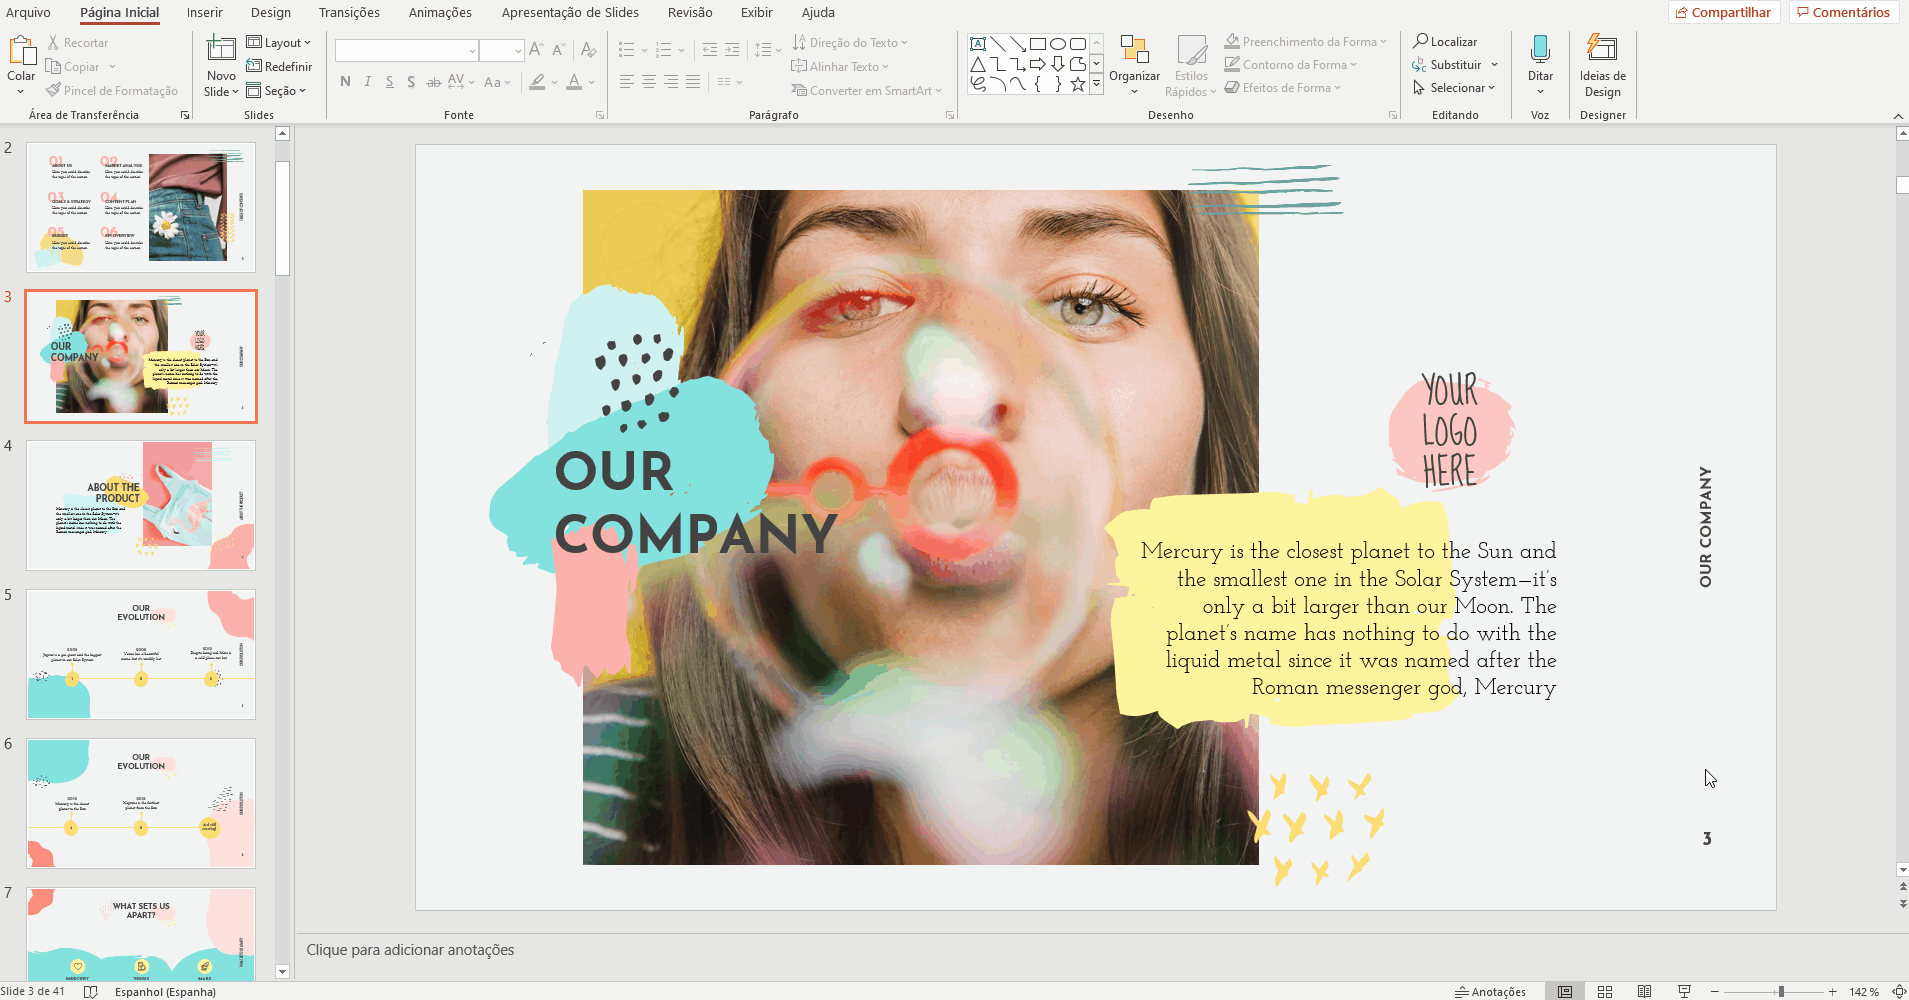This screenshot has height=1000, width=1909.
Task: Switch to Design tab
Action: [271, 13]
